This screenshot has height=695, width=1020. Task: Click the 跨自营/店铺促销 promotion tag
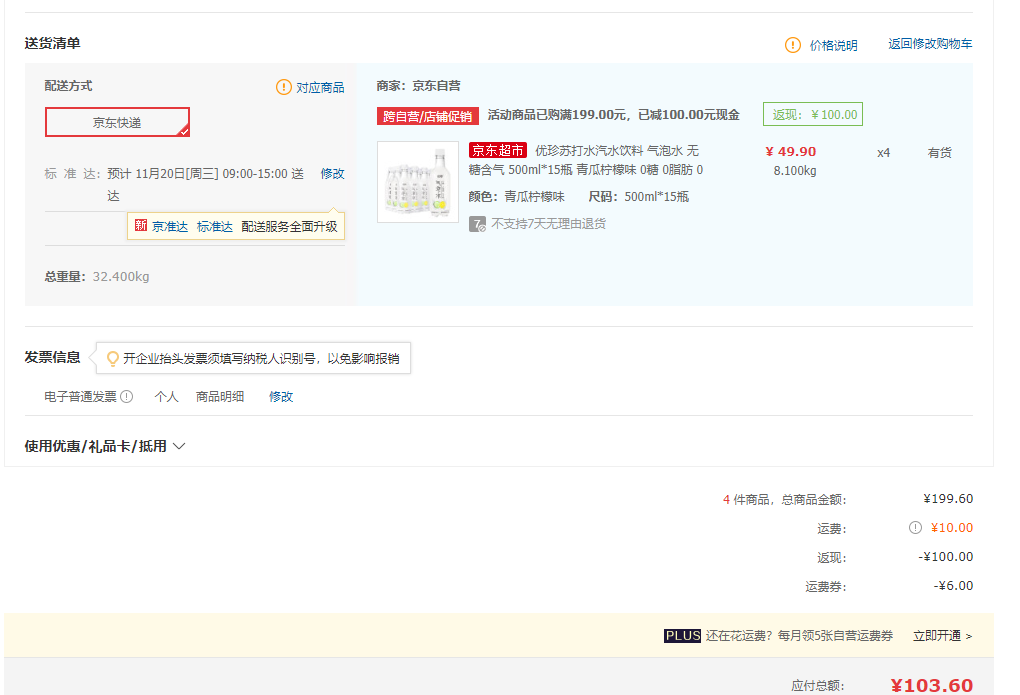[x=428, y=116]
